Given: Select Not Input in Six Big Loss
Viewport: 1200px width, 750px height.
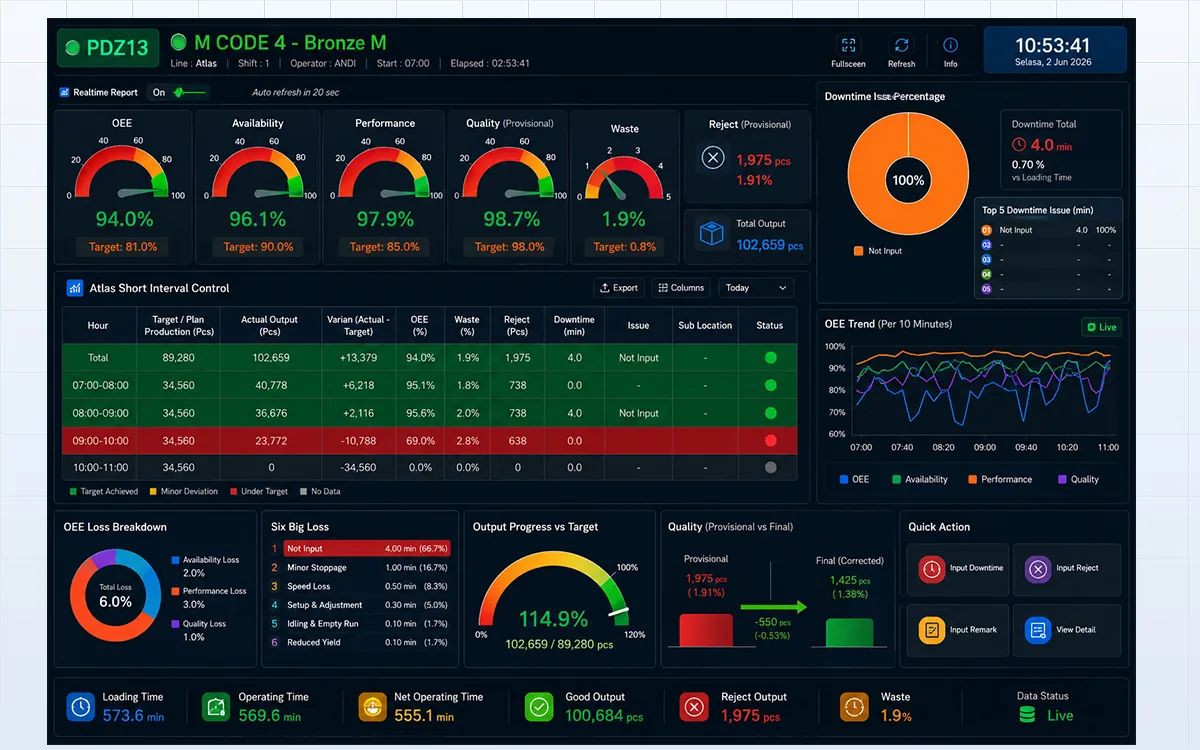Looking at the screenshot, I should [361, 548].
